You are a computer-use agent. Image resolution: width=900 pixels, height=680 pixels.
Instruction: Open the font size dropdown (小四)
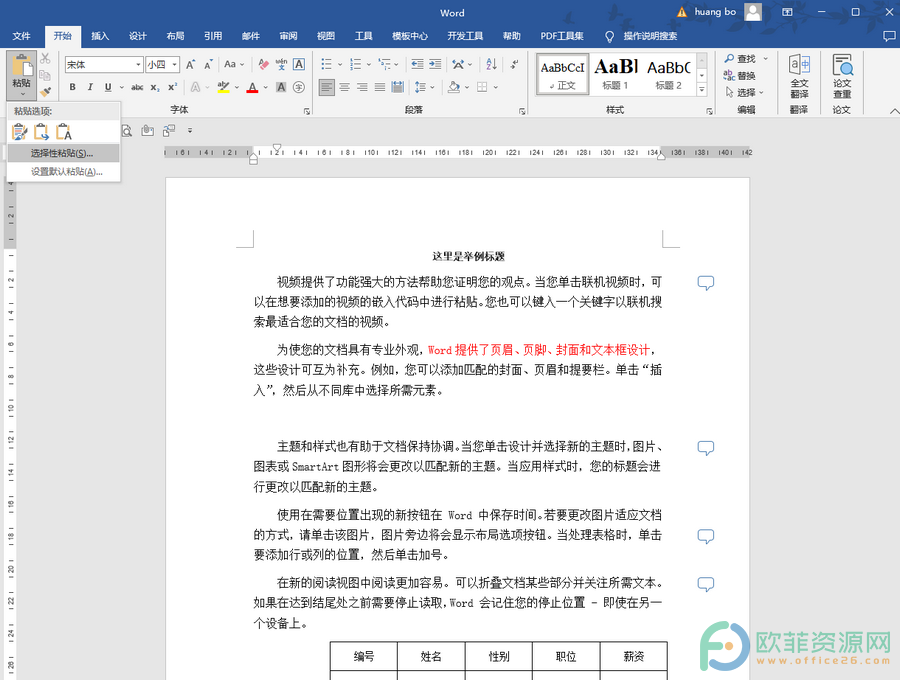(x=174, y=64)
